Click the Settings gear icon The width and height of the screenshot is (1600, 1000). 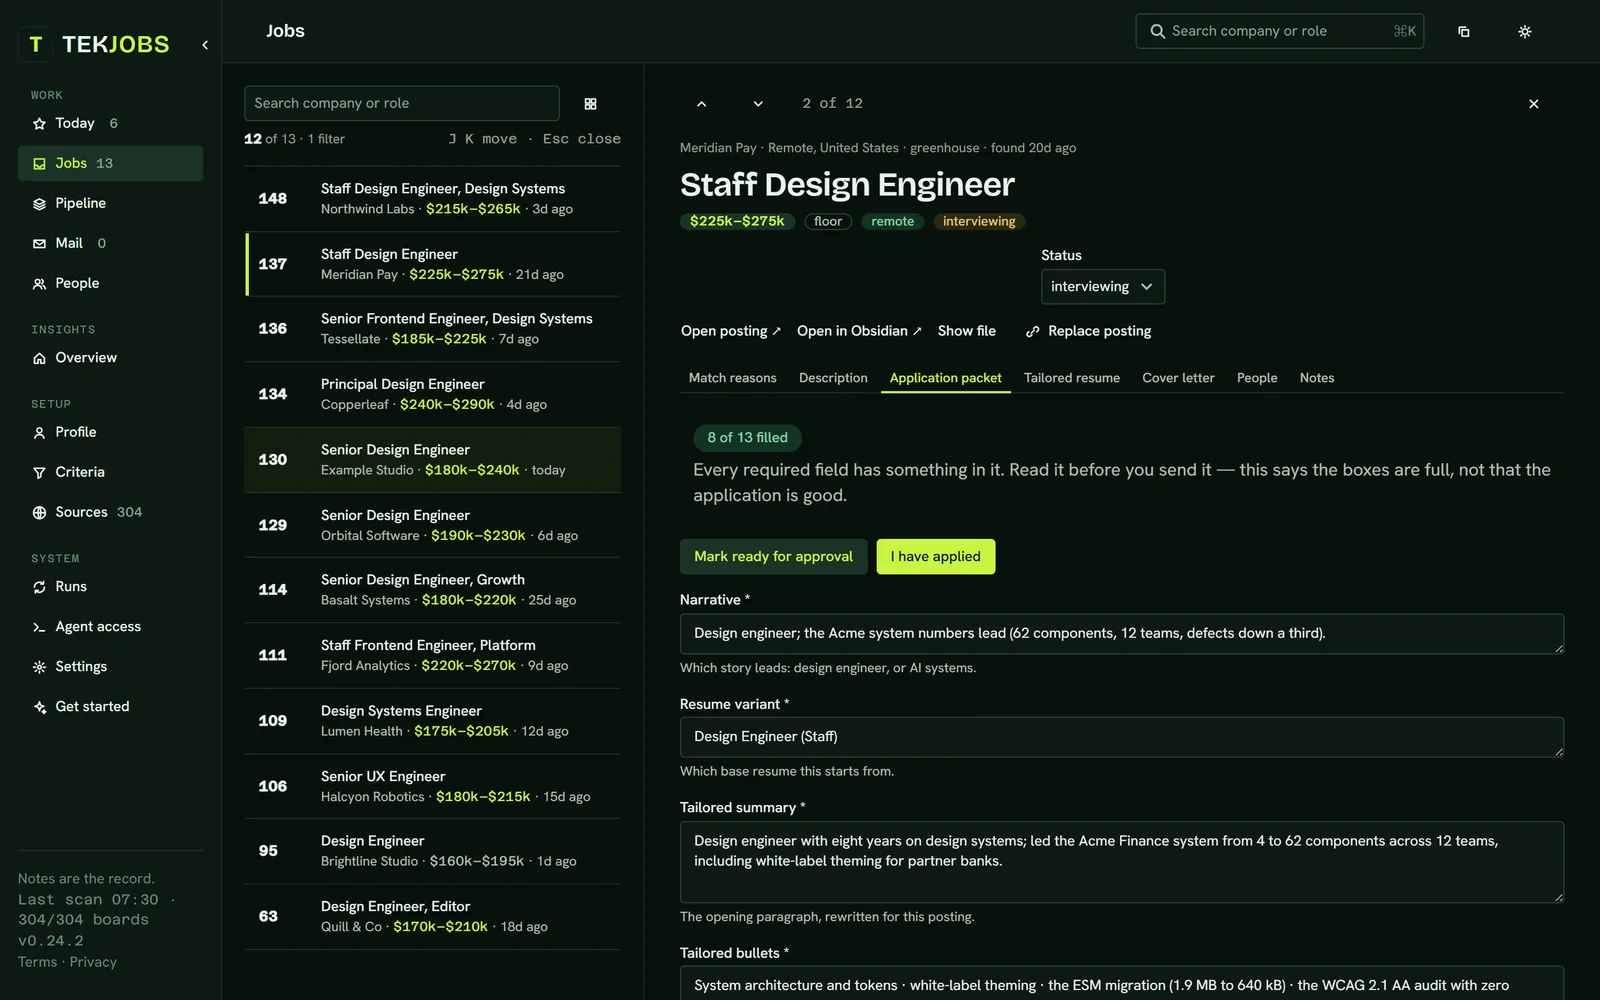point(39,667)
